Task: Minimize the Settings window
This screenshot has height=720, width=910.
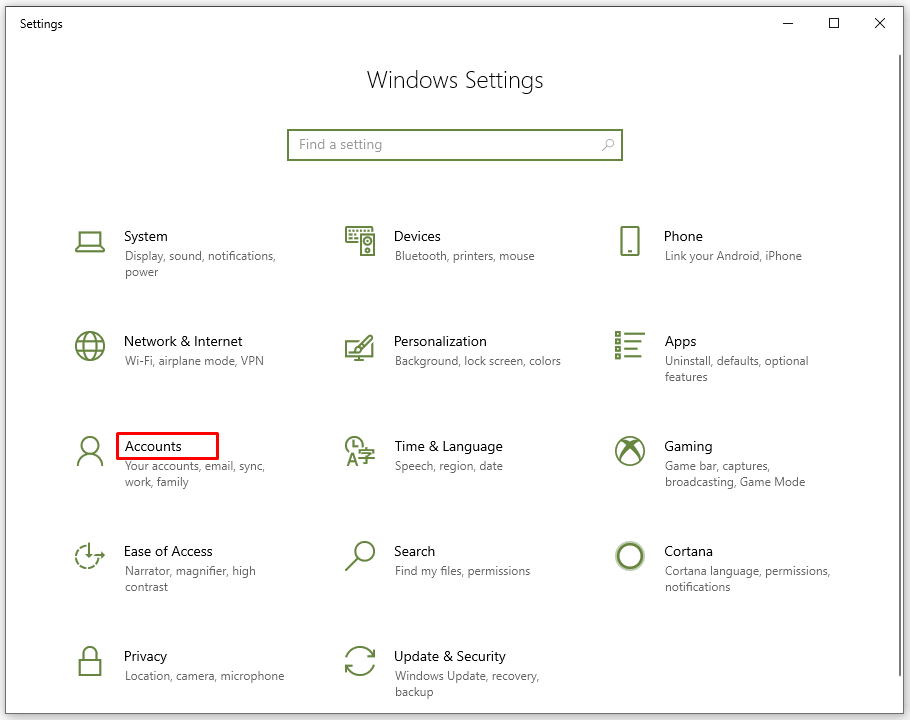Action: (788, 23)
